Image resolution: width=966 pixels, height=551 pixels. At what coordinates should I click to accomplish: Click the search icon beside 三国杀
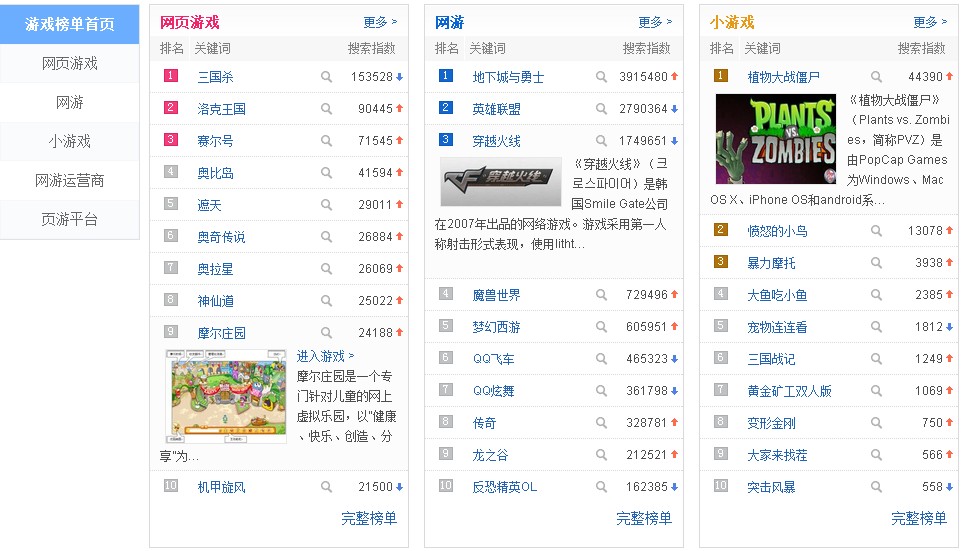[326, 77]
